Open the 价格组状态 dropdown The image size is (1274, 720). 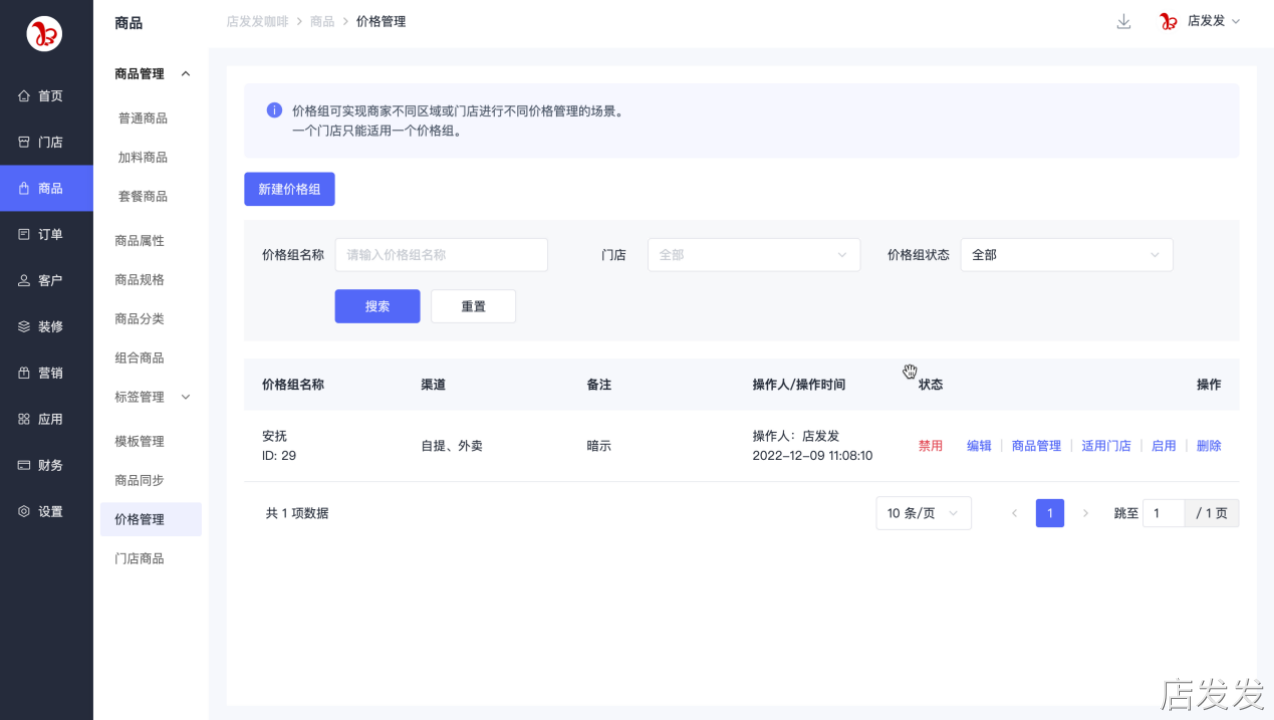[x=1067, y=255]
